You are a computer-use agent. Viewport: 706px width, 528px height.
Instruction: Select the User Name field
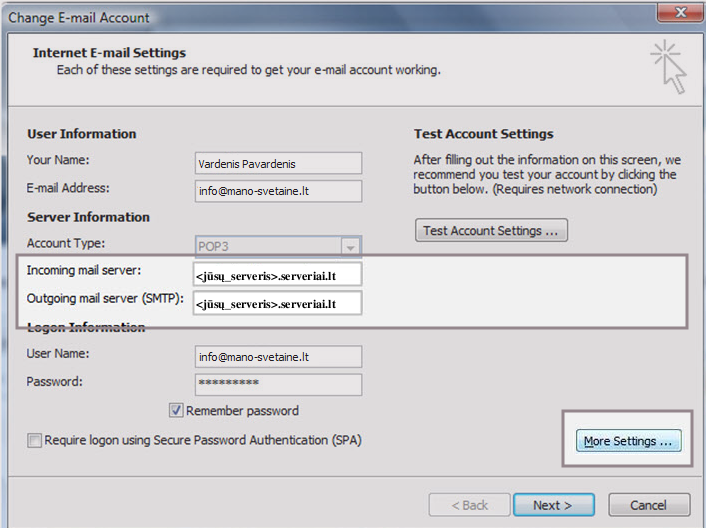[278, 356]
